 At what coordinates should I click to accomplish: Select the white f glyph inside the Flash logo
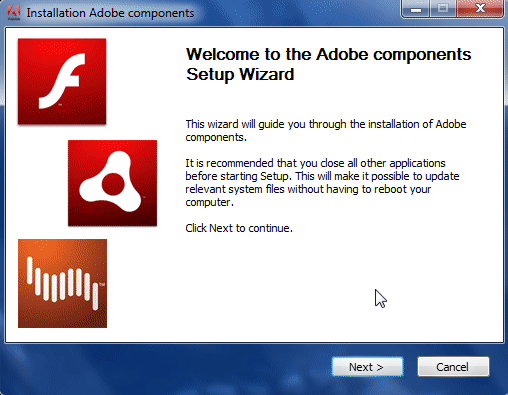tap(62, 81)
